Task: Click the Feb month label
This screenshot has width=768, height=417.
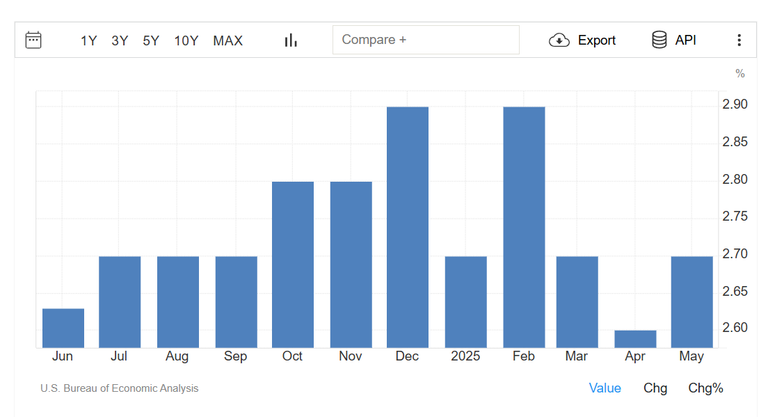Action: tap(523, 356)
